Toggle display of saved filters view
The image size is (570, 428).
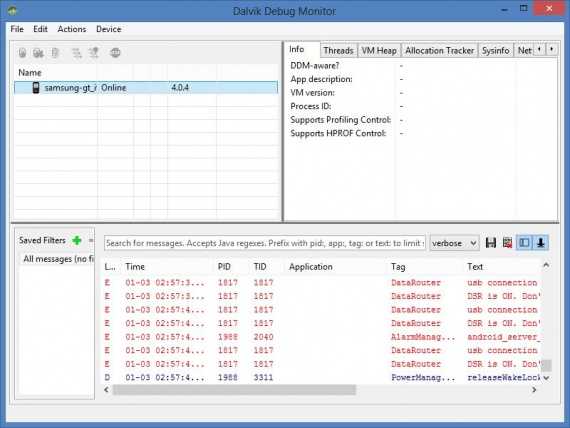coord(524,243)
